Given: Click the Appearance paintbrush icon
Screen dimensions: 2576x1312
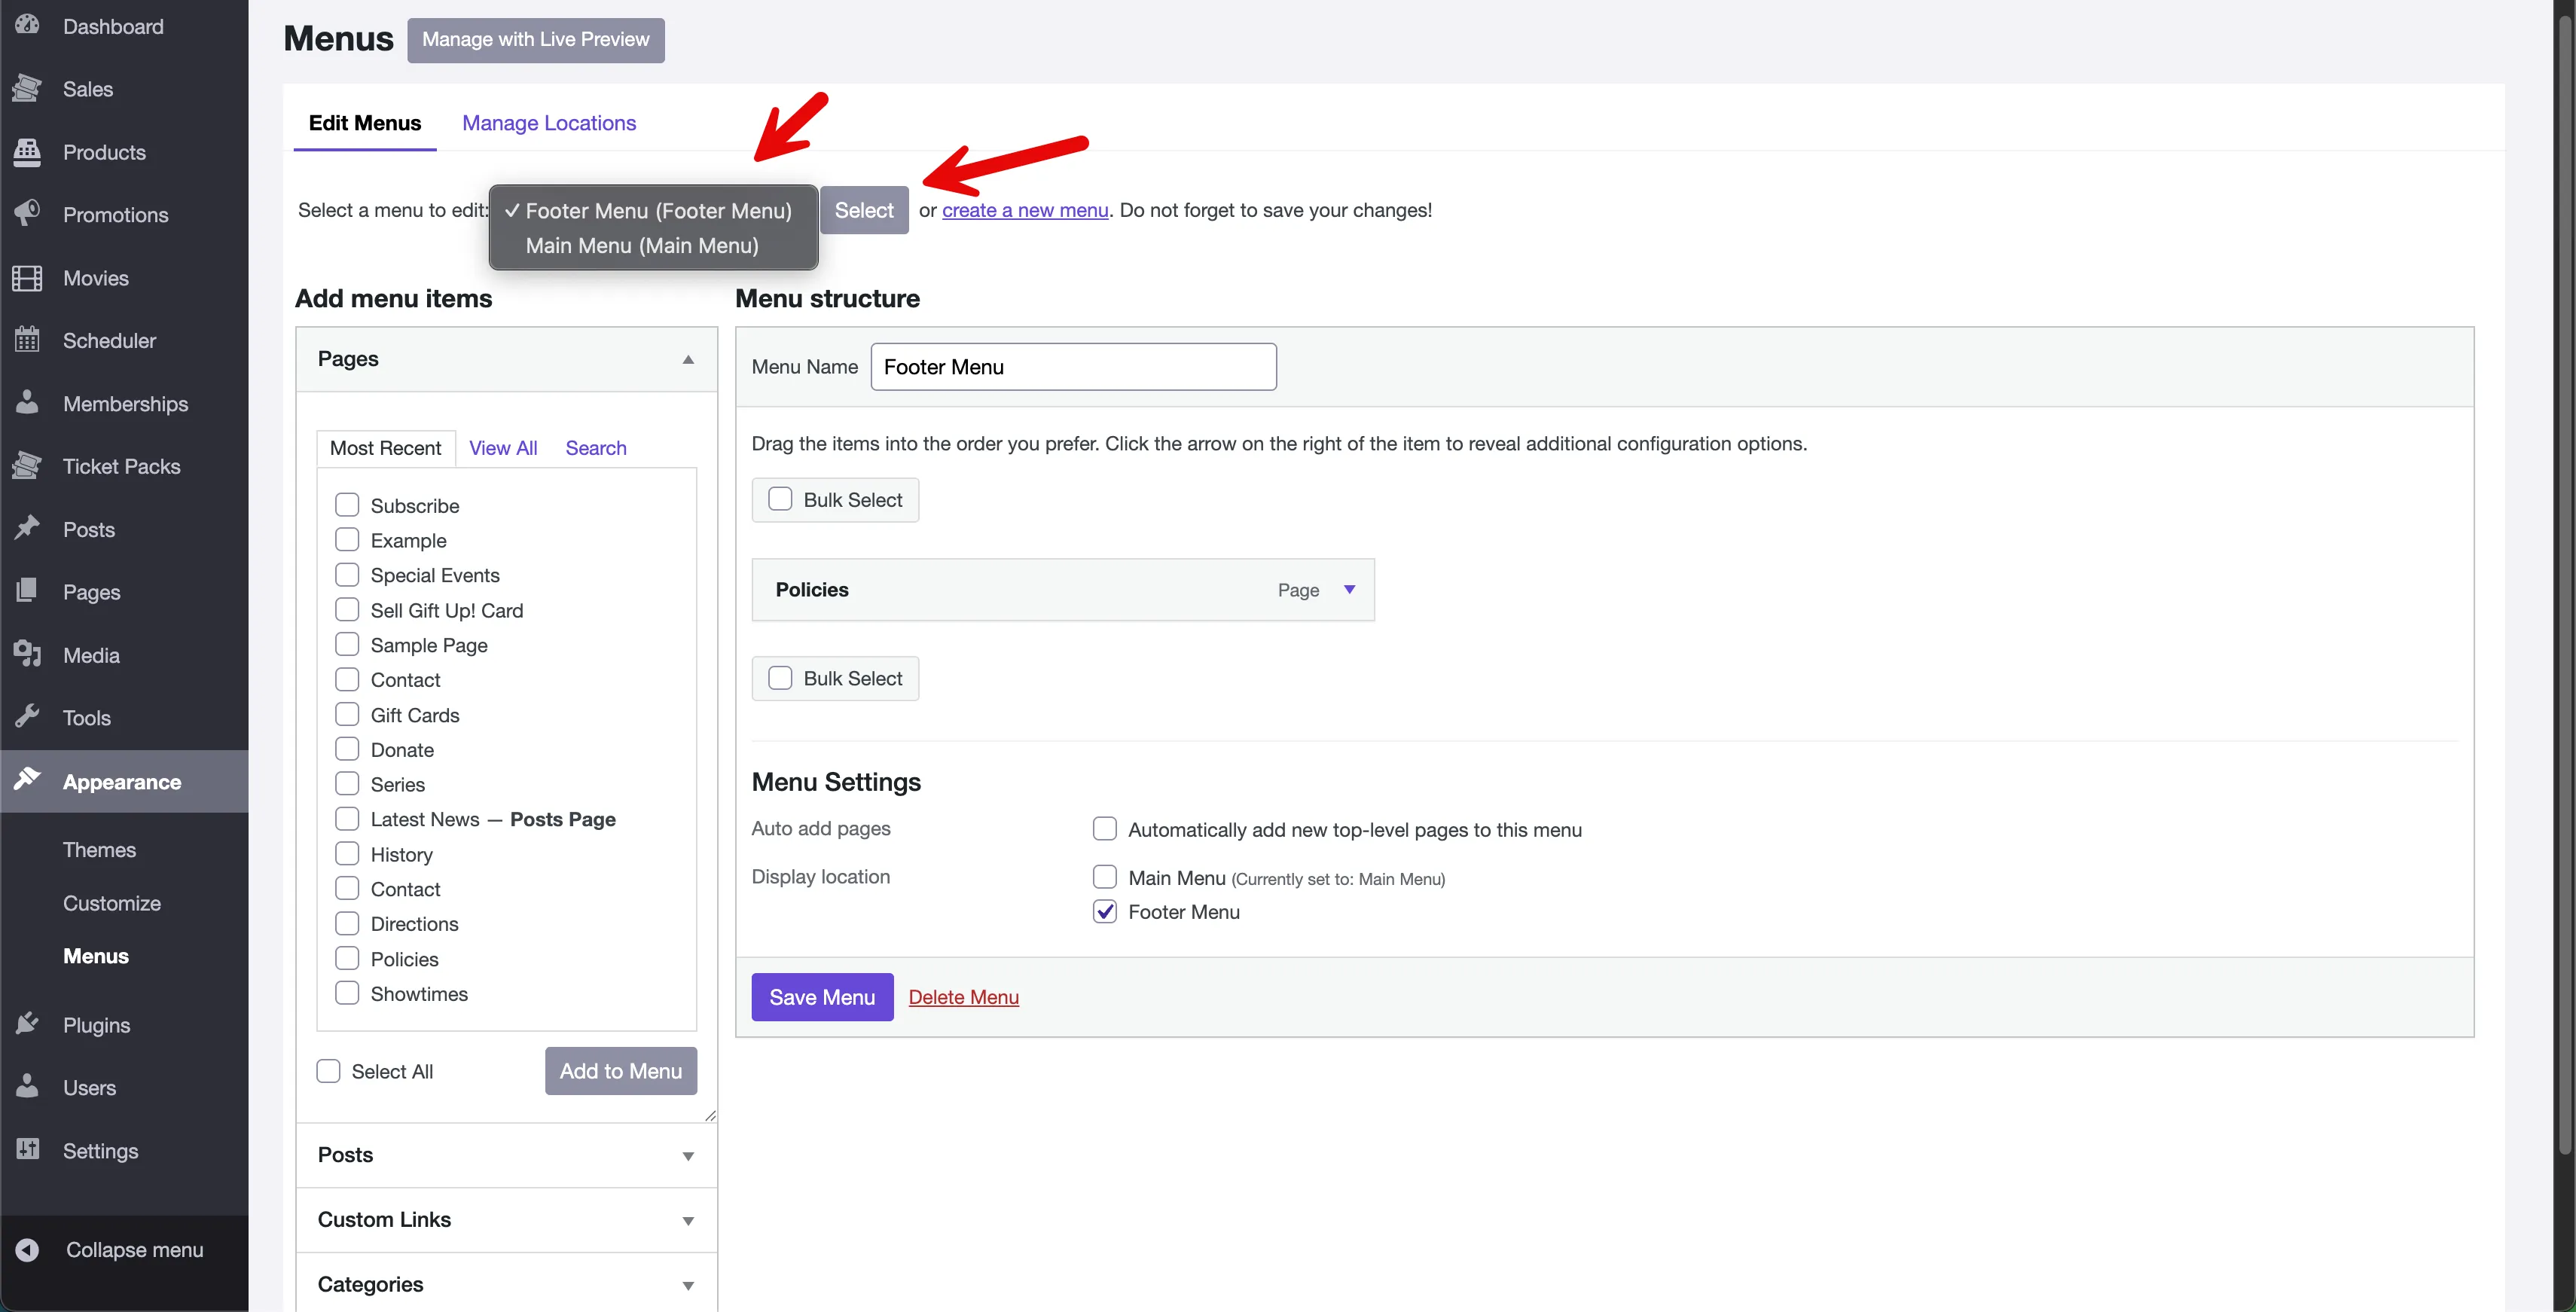Looking at the screenshot, I should pos(27,780).
